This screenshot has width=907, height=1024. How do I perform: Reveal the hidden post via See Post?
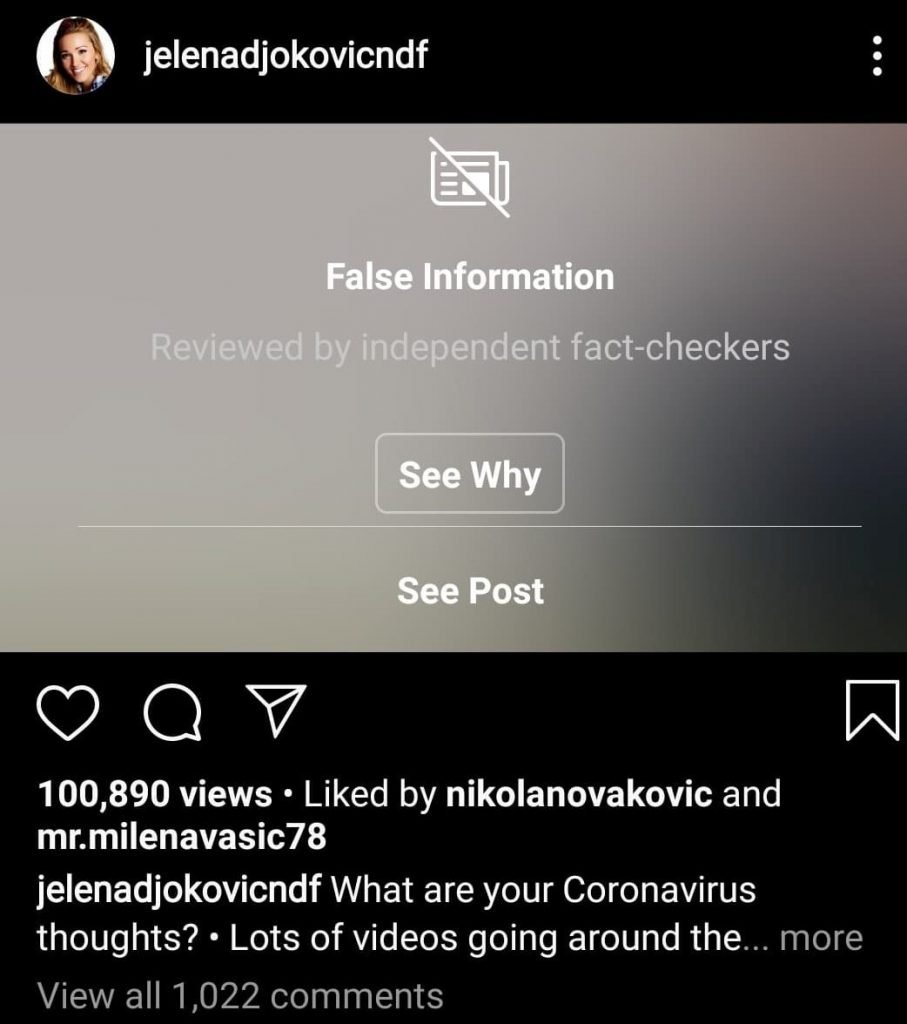(x=470, y=590)
